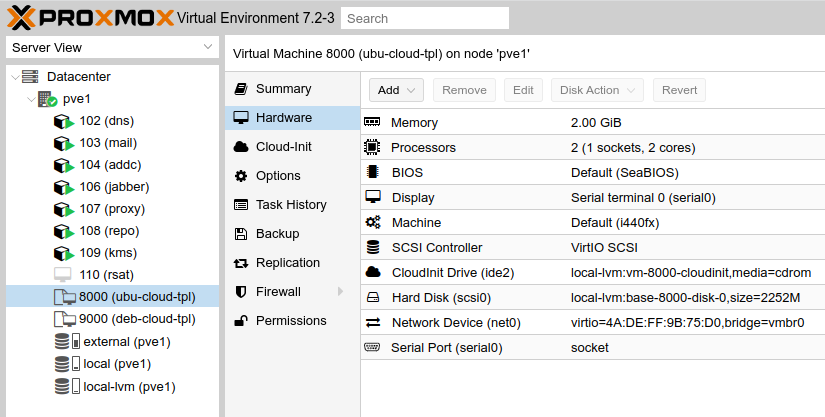825x417 pixels.
Task: Click the Processors CPU chip icon
Action: click(372, 147)
